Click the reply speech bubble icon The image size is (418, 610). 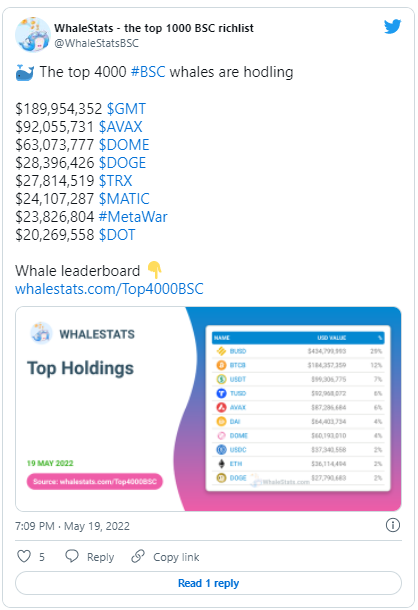72,556
